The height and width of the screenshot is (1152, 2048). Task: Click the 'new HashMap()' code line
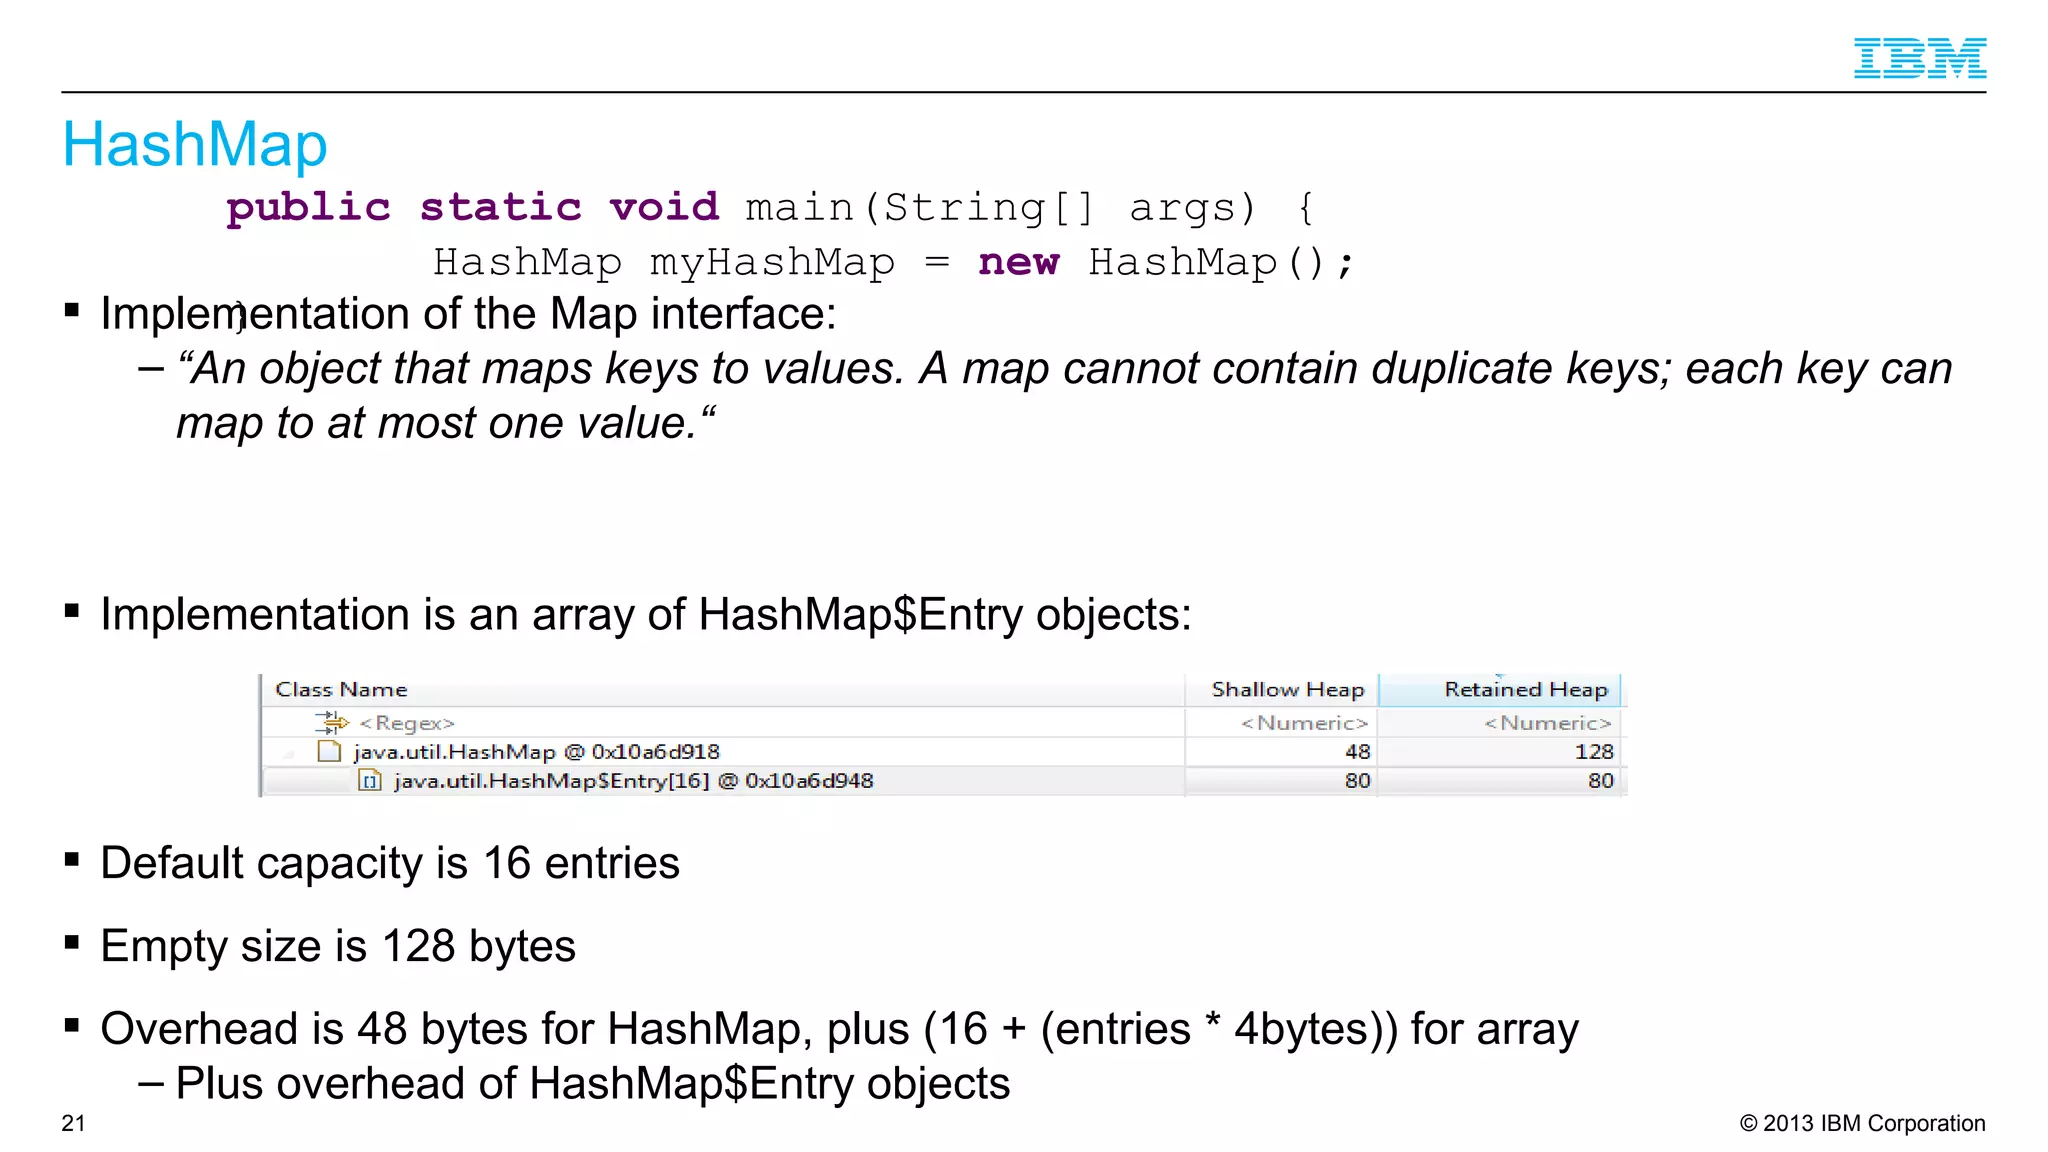893,262
